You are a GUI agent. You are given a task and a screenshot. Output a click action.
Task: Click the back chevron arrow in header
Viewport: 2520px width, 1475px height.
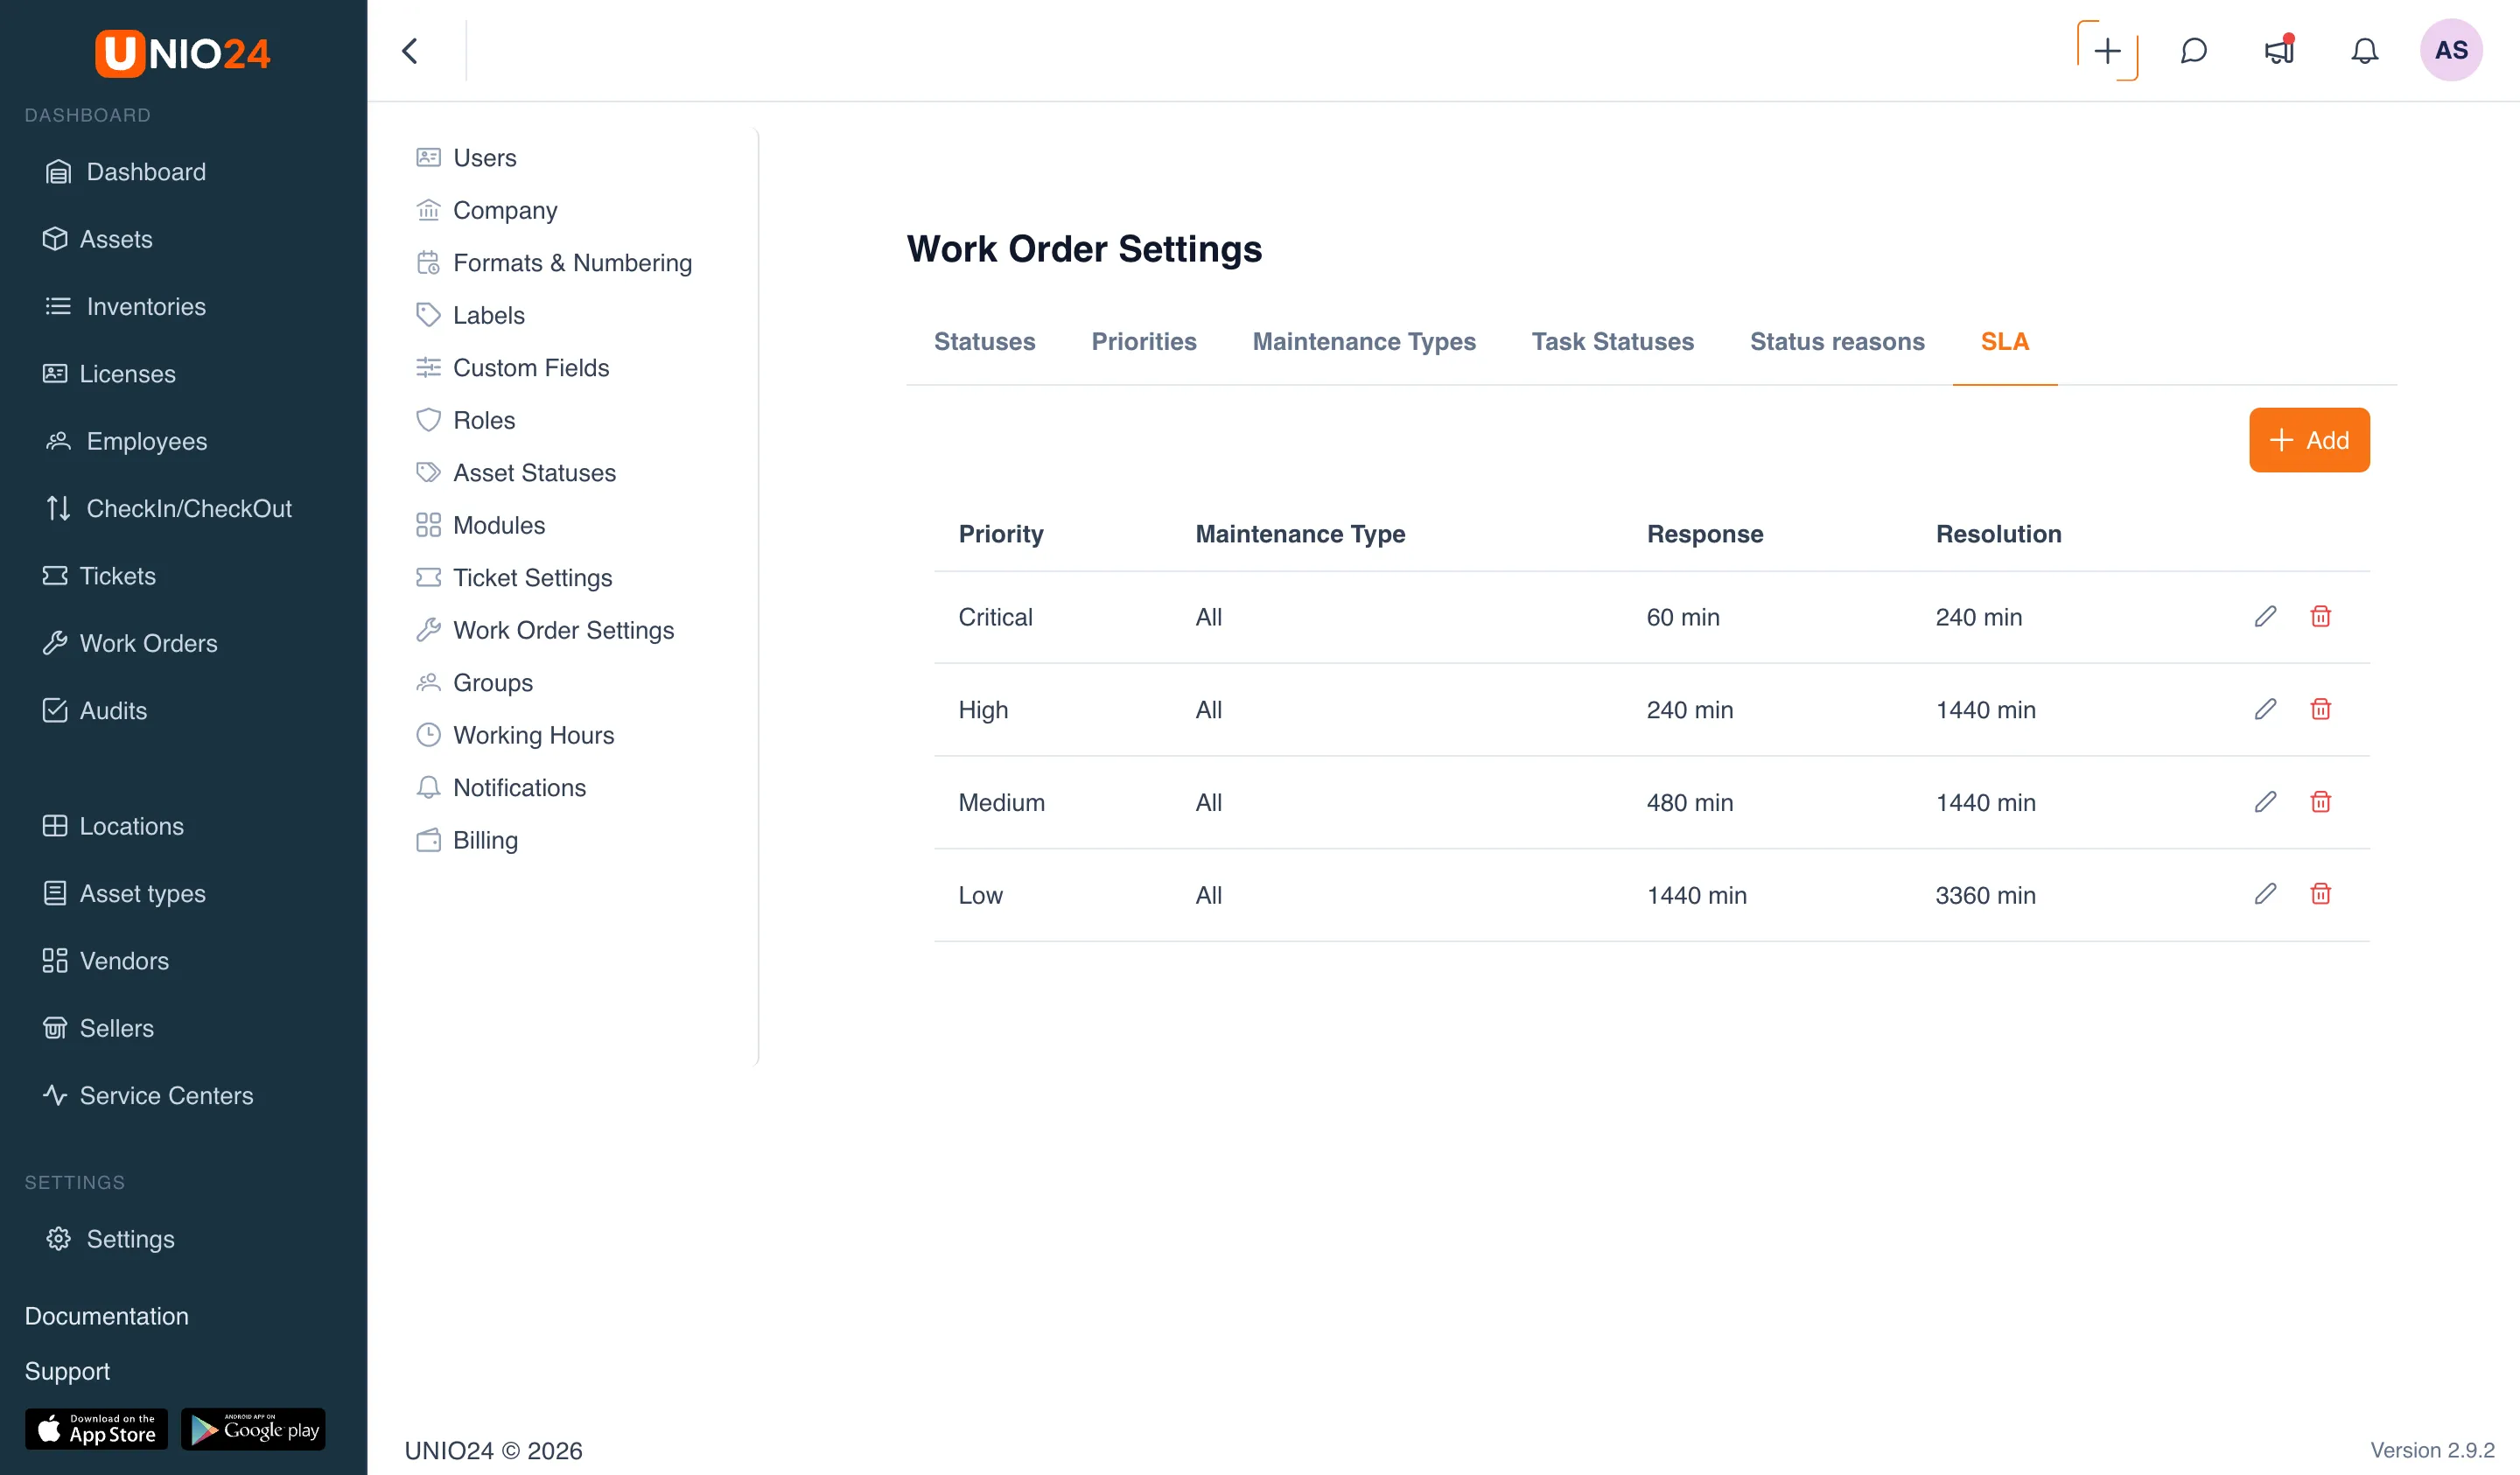(410, 51)
